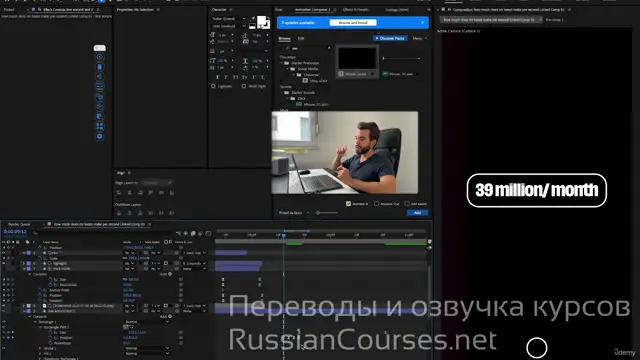Toggle Faux Bold in Character panel
Image resolution: width=640 pixels, height=360 pixels.
tap(217, 77)
